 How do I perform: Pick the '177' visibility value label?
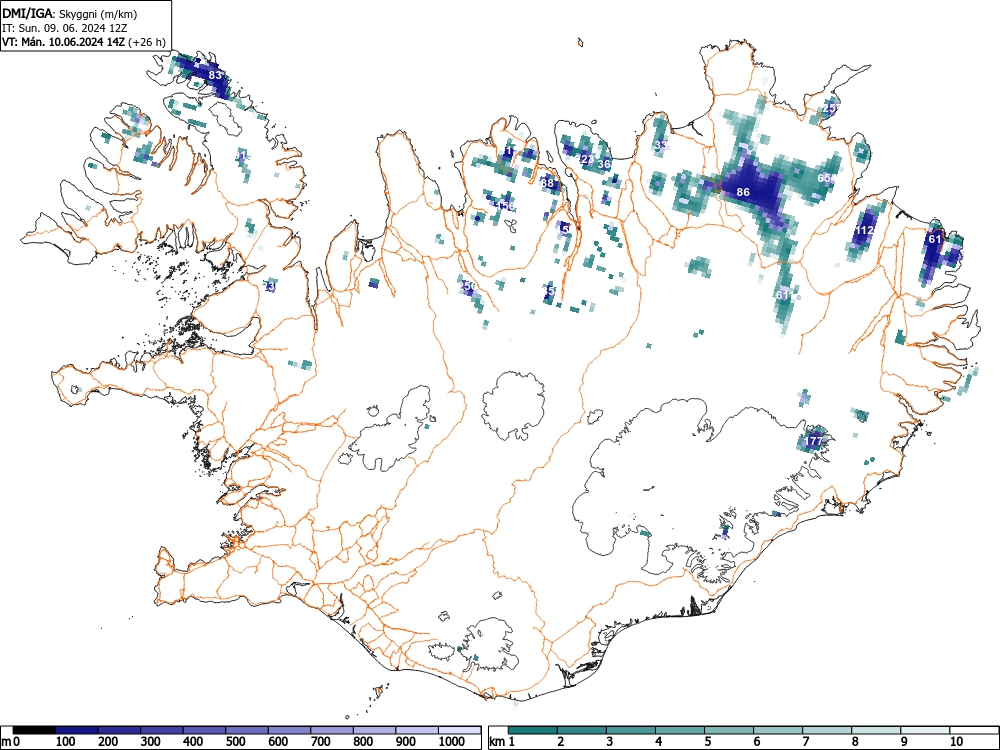click(x=813, y=441)
